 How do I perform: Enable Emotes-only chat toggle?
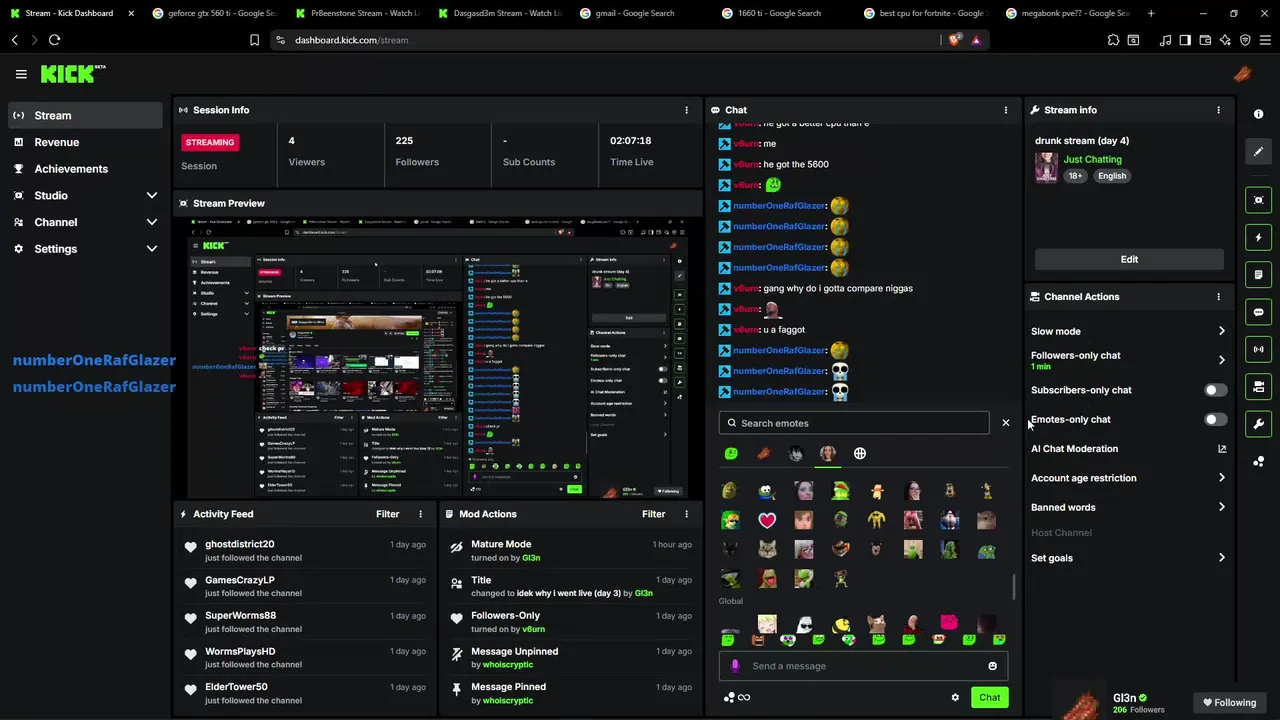1215,420
